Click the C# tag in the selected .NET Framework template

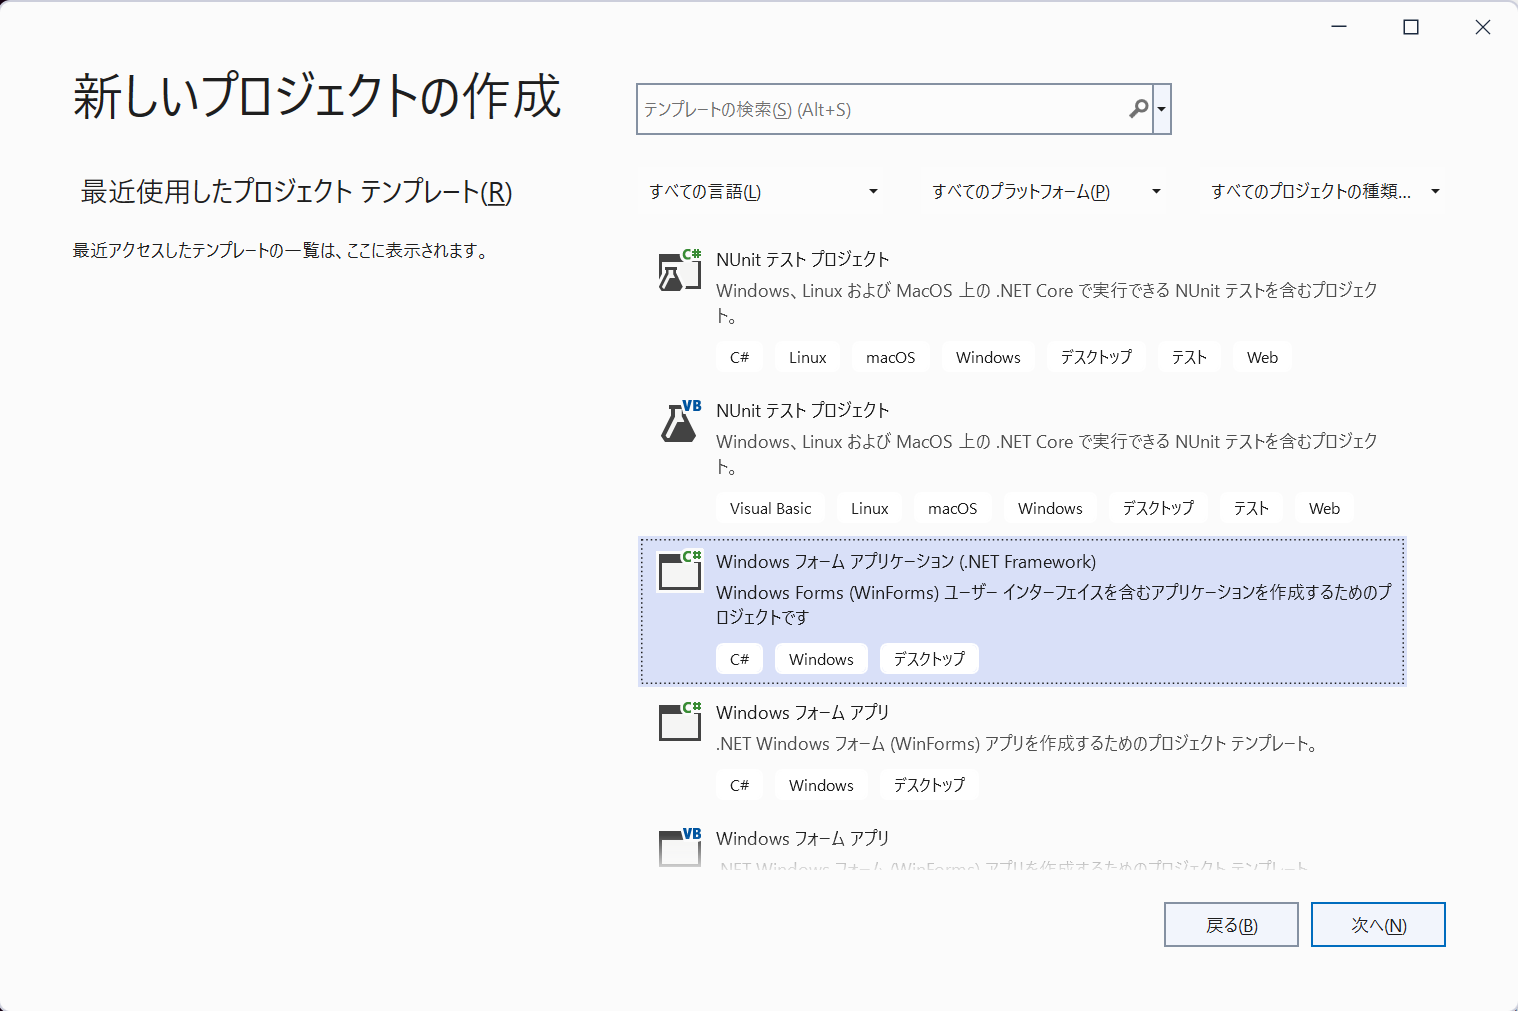pos(739,659)
